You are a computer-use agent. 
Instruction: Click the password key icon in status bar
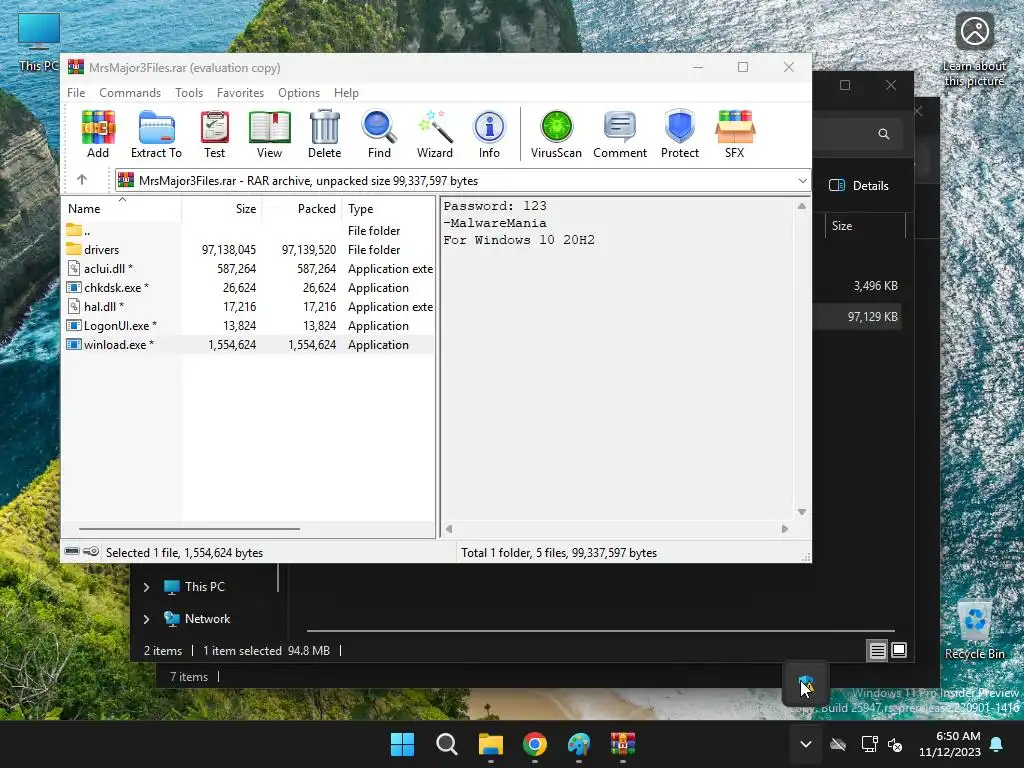91,552
